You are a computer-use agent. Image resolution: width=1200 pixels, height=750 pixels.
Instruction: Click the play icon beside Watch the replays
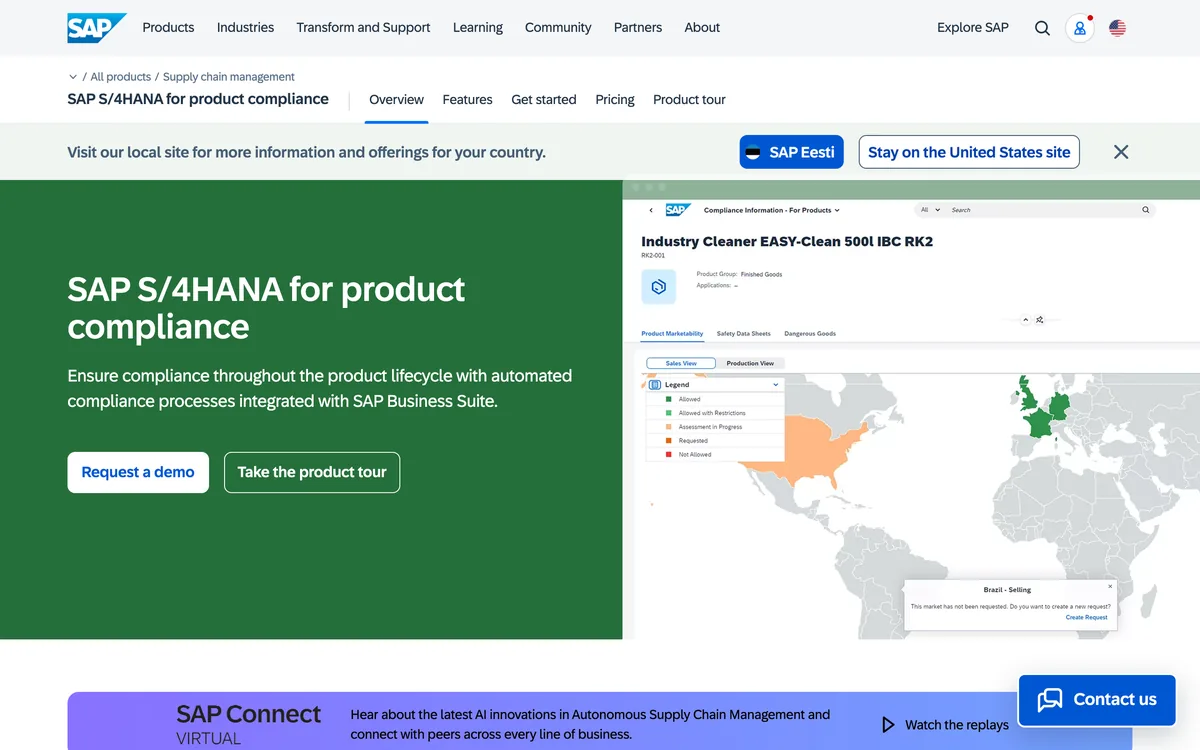[888, 725]
